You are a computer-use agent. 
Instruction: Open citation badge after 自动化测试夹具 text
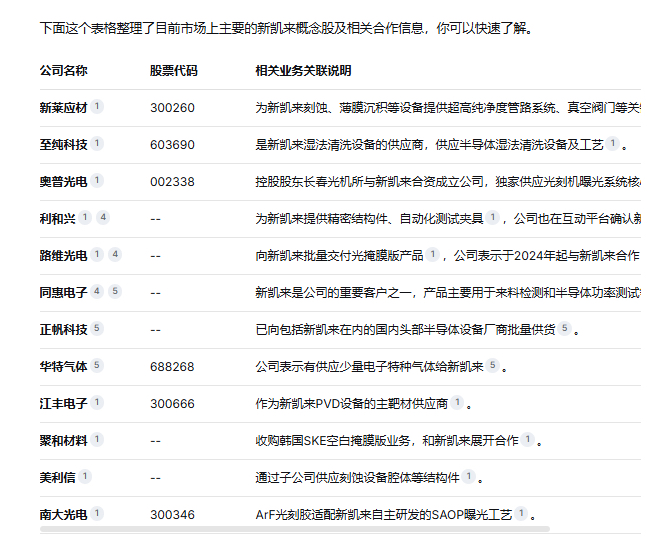tap(493, 218)
